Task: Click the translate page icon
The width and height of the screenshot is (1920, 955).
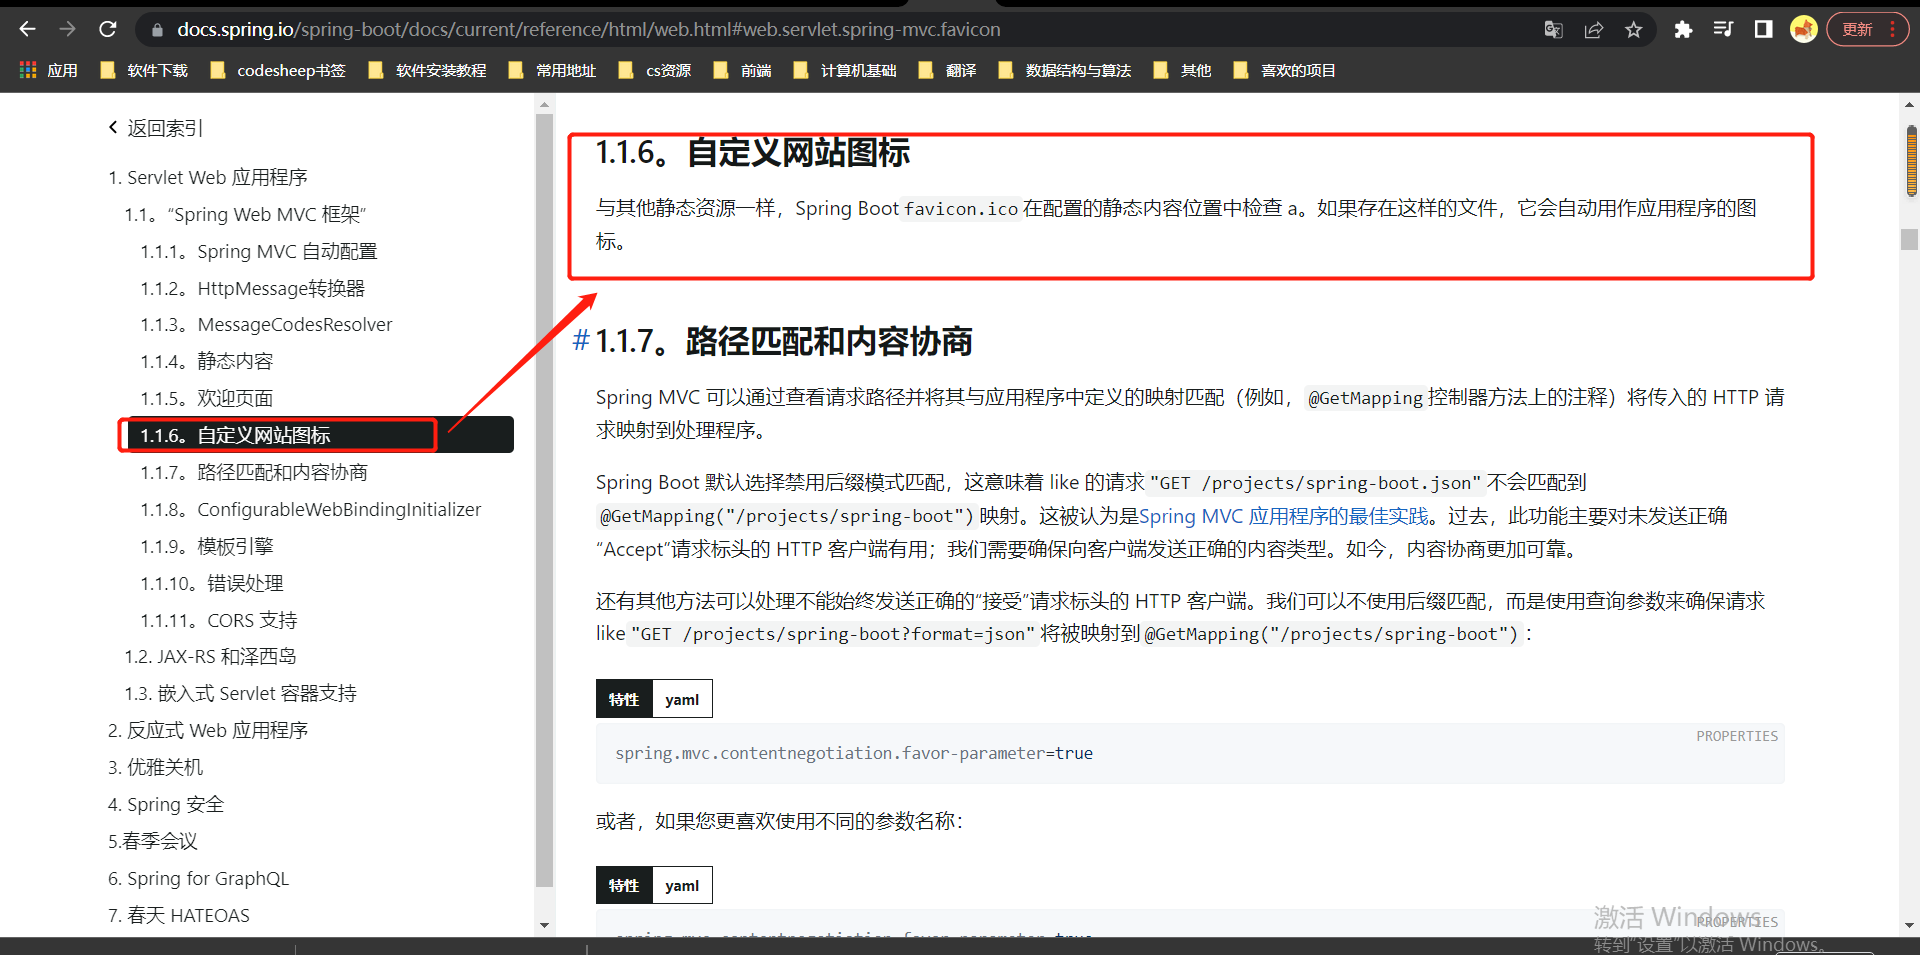Action: pyautogui.click(x=1553, y=29)
